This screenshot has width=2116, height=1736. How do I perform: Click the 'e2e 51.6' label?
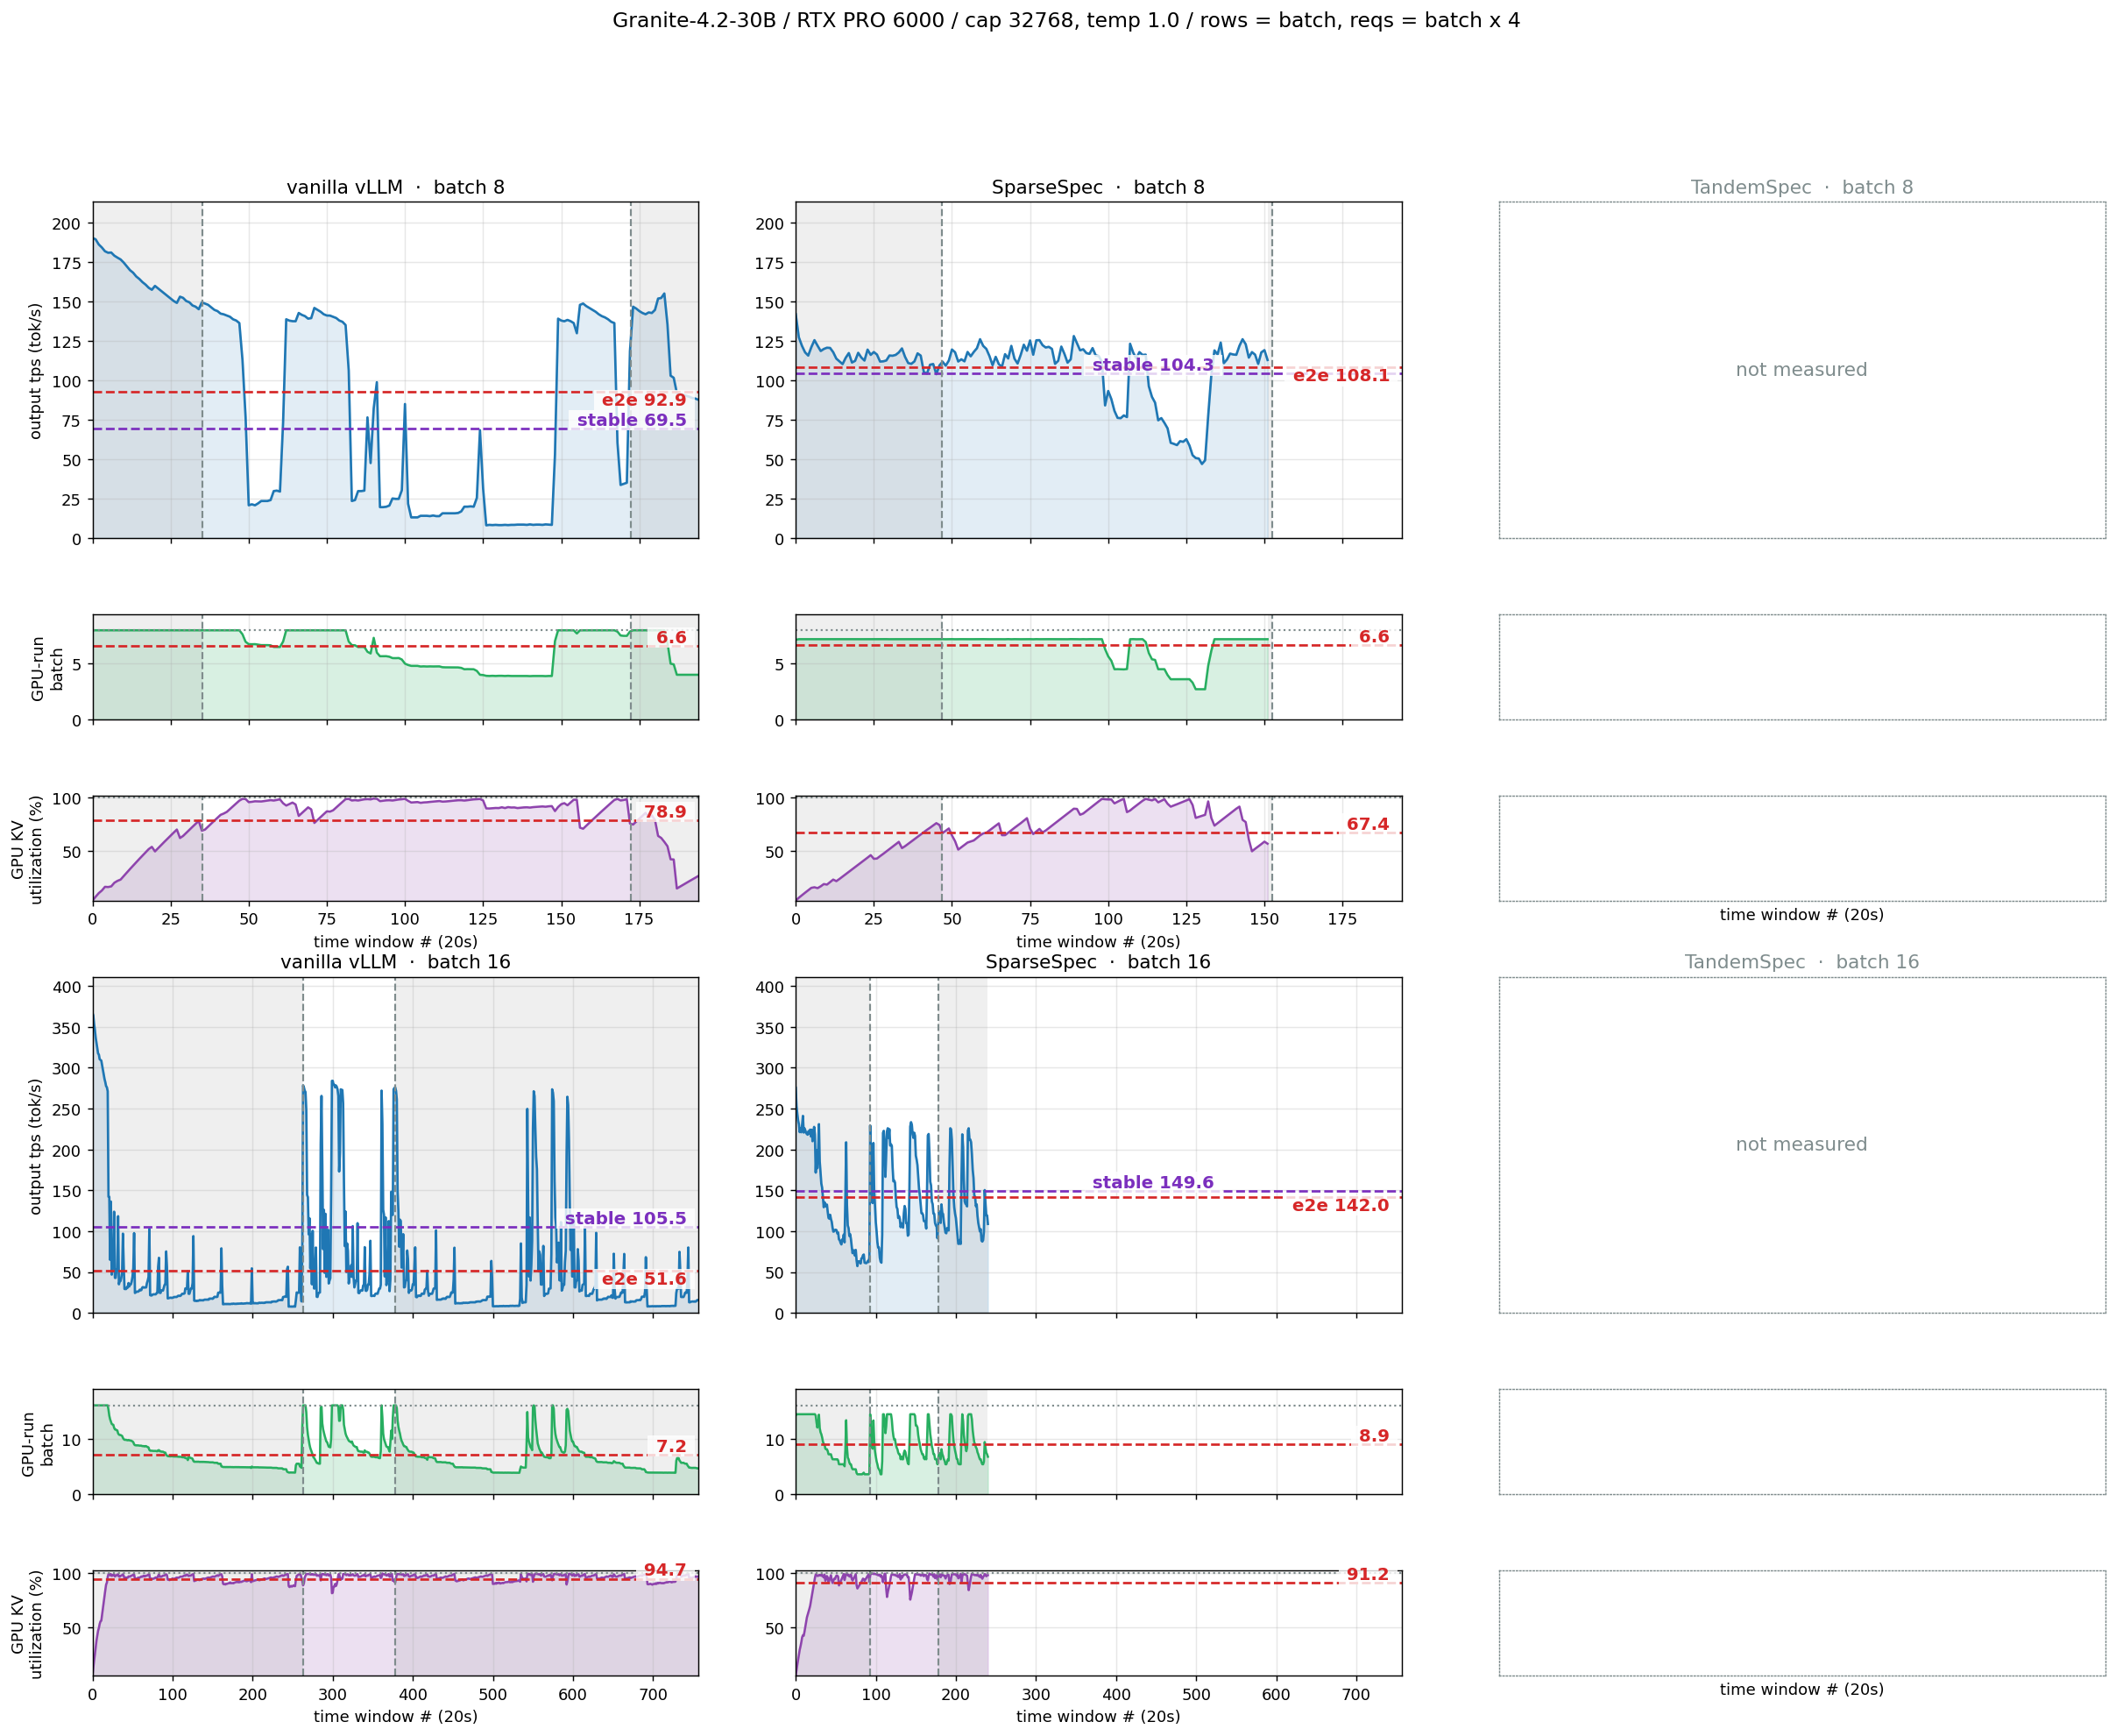(643, 1279)
